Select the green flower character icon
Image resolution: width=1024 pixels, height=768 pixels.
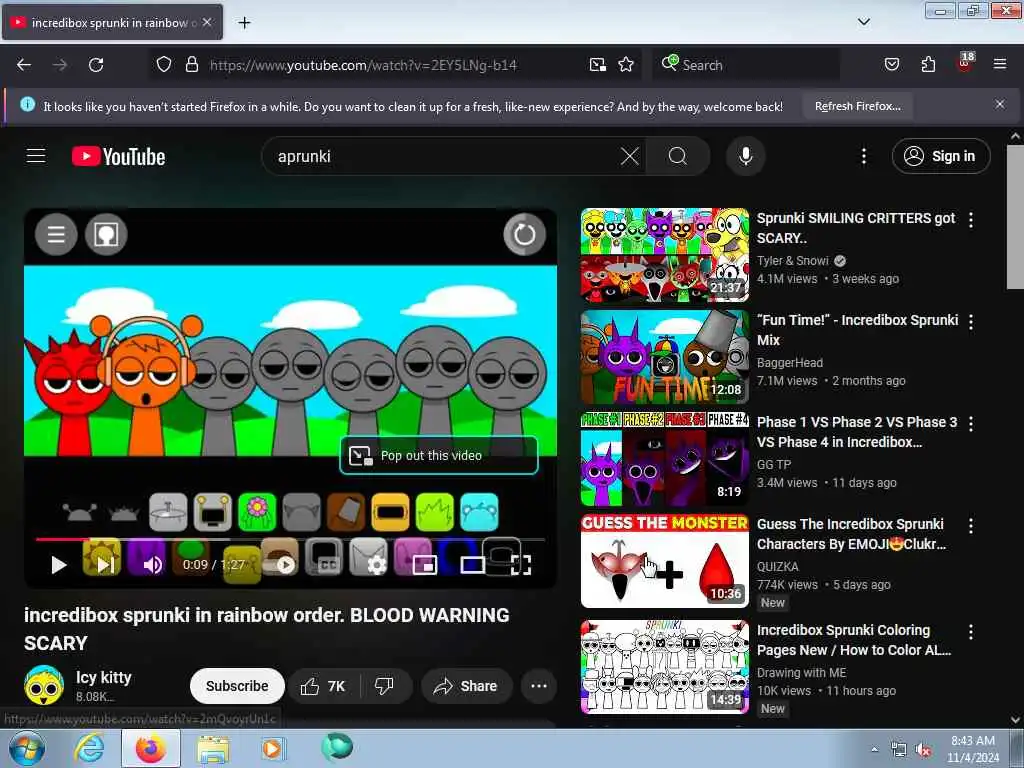point(257,512)
